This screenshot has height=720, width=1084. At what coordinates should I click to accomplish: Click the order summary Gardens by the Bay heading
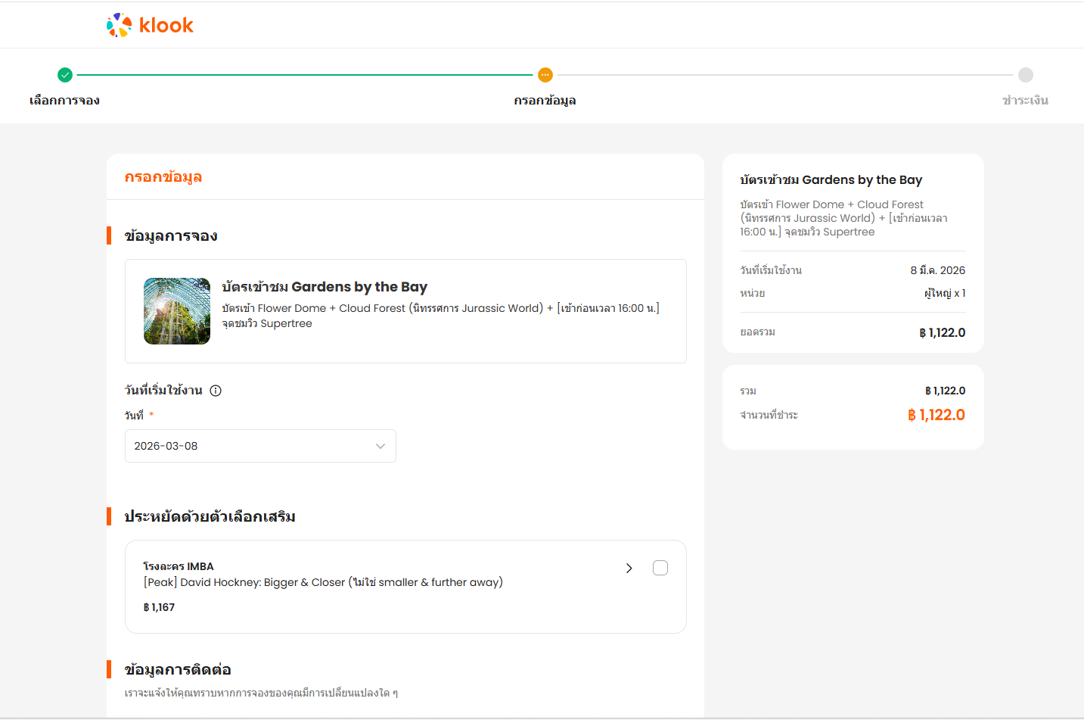(x=831, y=180)
